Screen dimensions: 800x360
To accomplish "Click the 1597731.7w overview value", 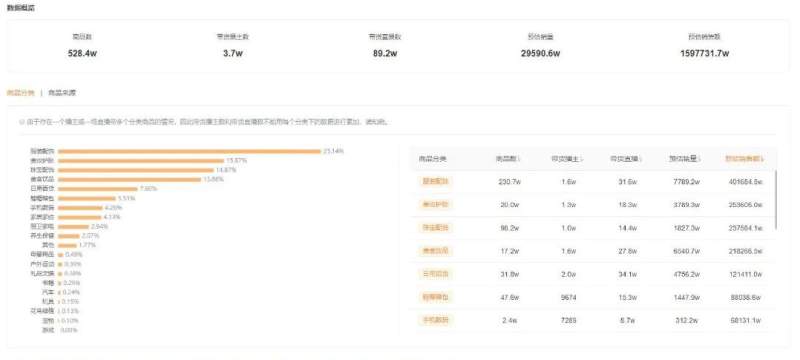I will (704, 54).
